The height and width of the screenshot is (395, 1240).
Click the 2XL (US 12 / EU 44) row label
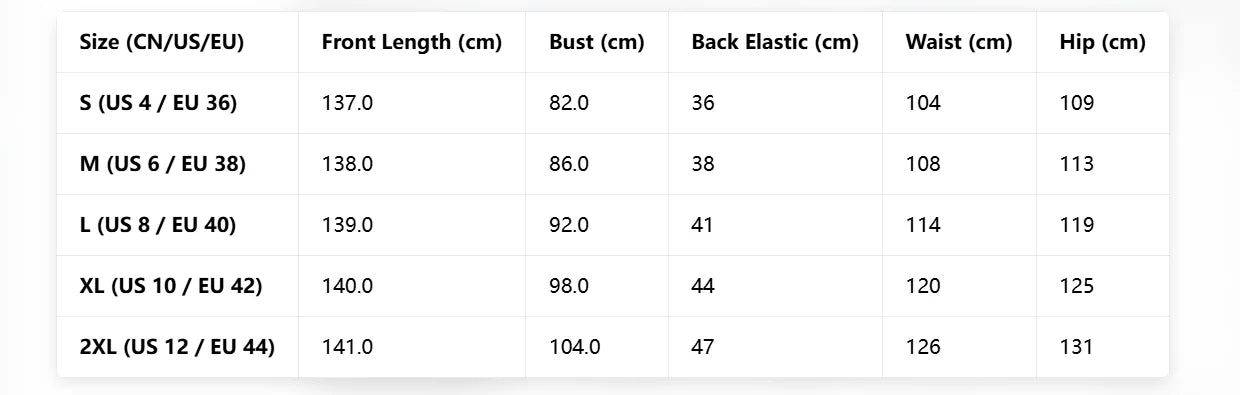click(177, 347)
